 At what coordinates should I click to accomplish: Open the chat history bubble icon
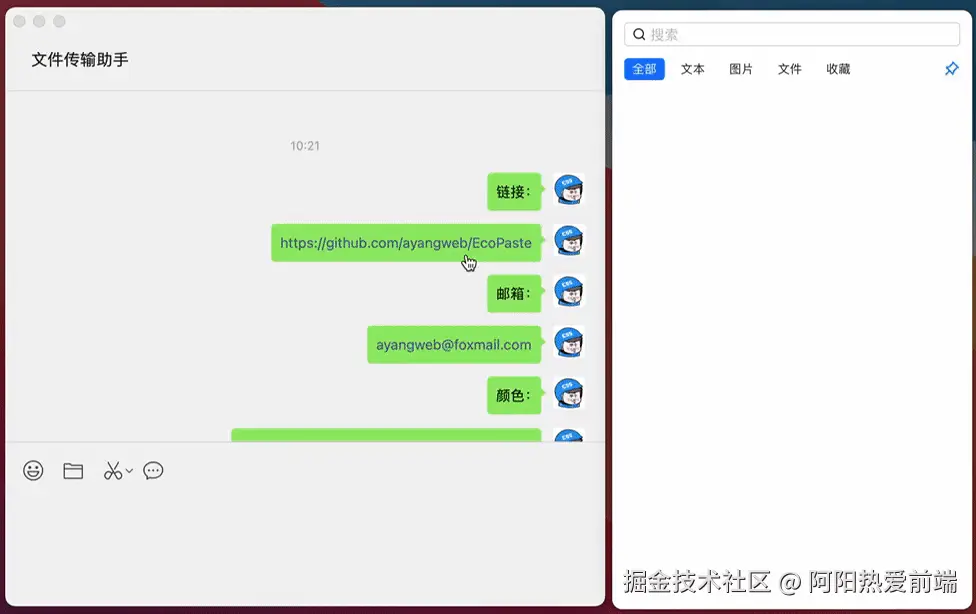153,470
